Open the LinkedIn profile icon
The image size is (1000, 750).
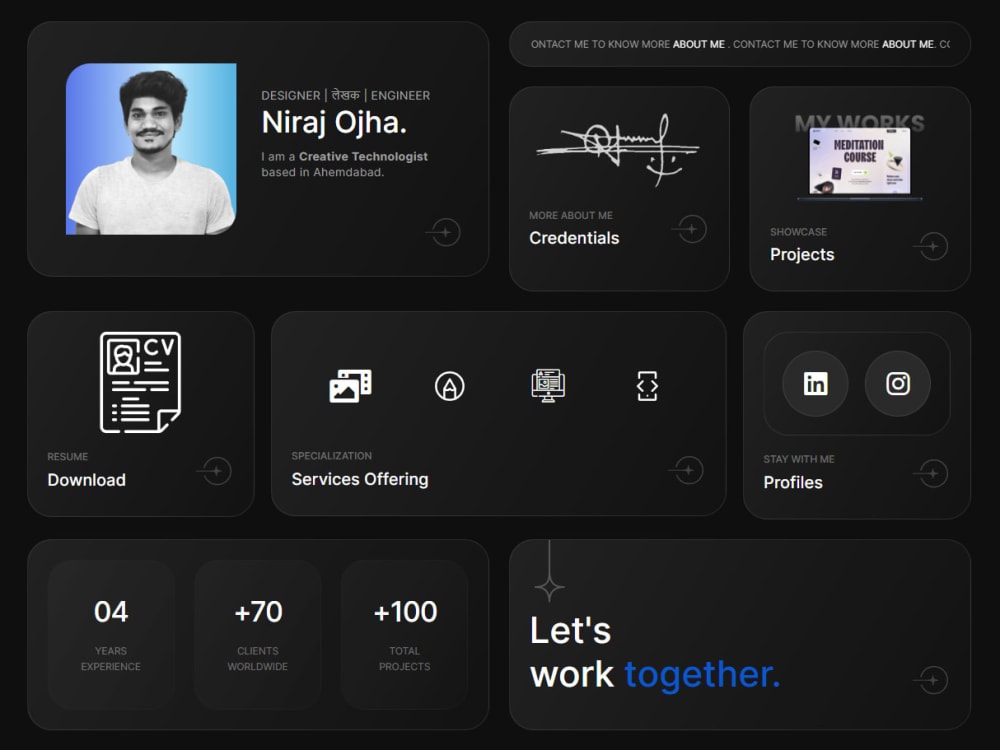coord(814,383)
